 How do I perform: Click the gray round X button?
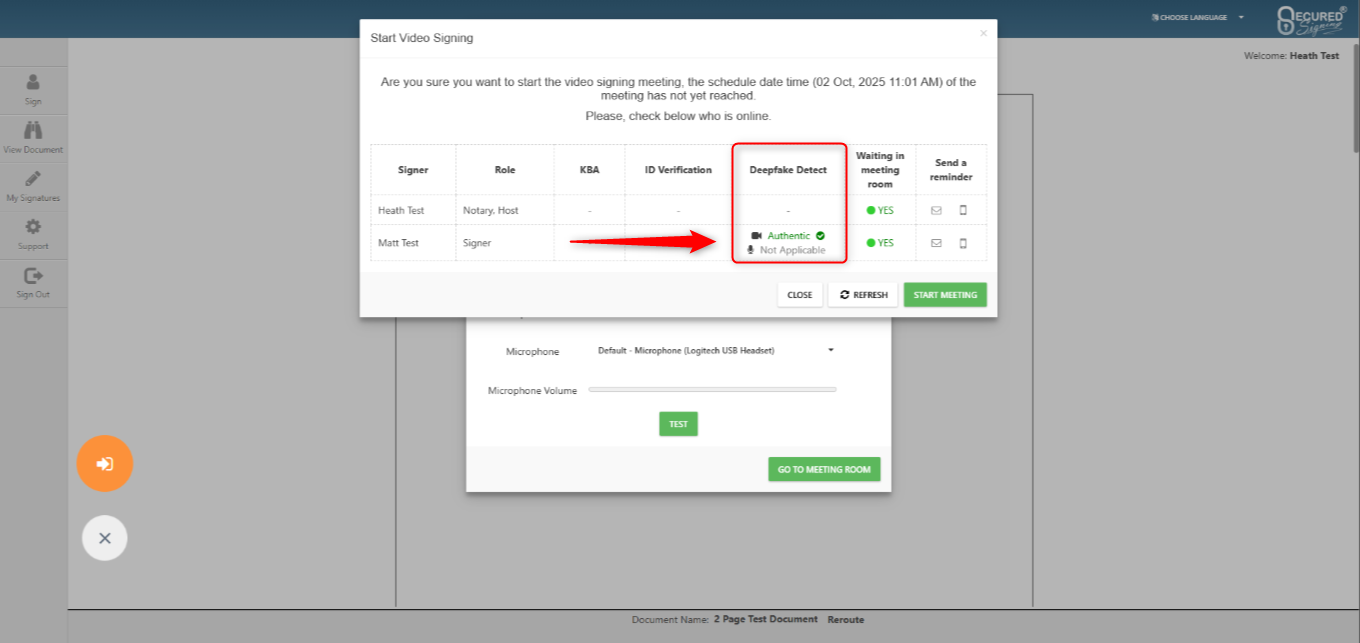105,538
